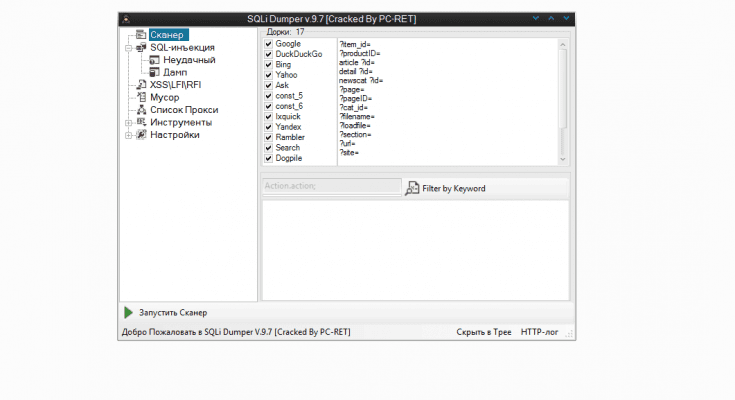735x400 pixels.
Task: Click the Неудачный item icon
Action: coord(155,60)
